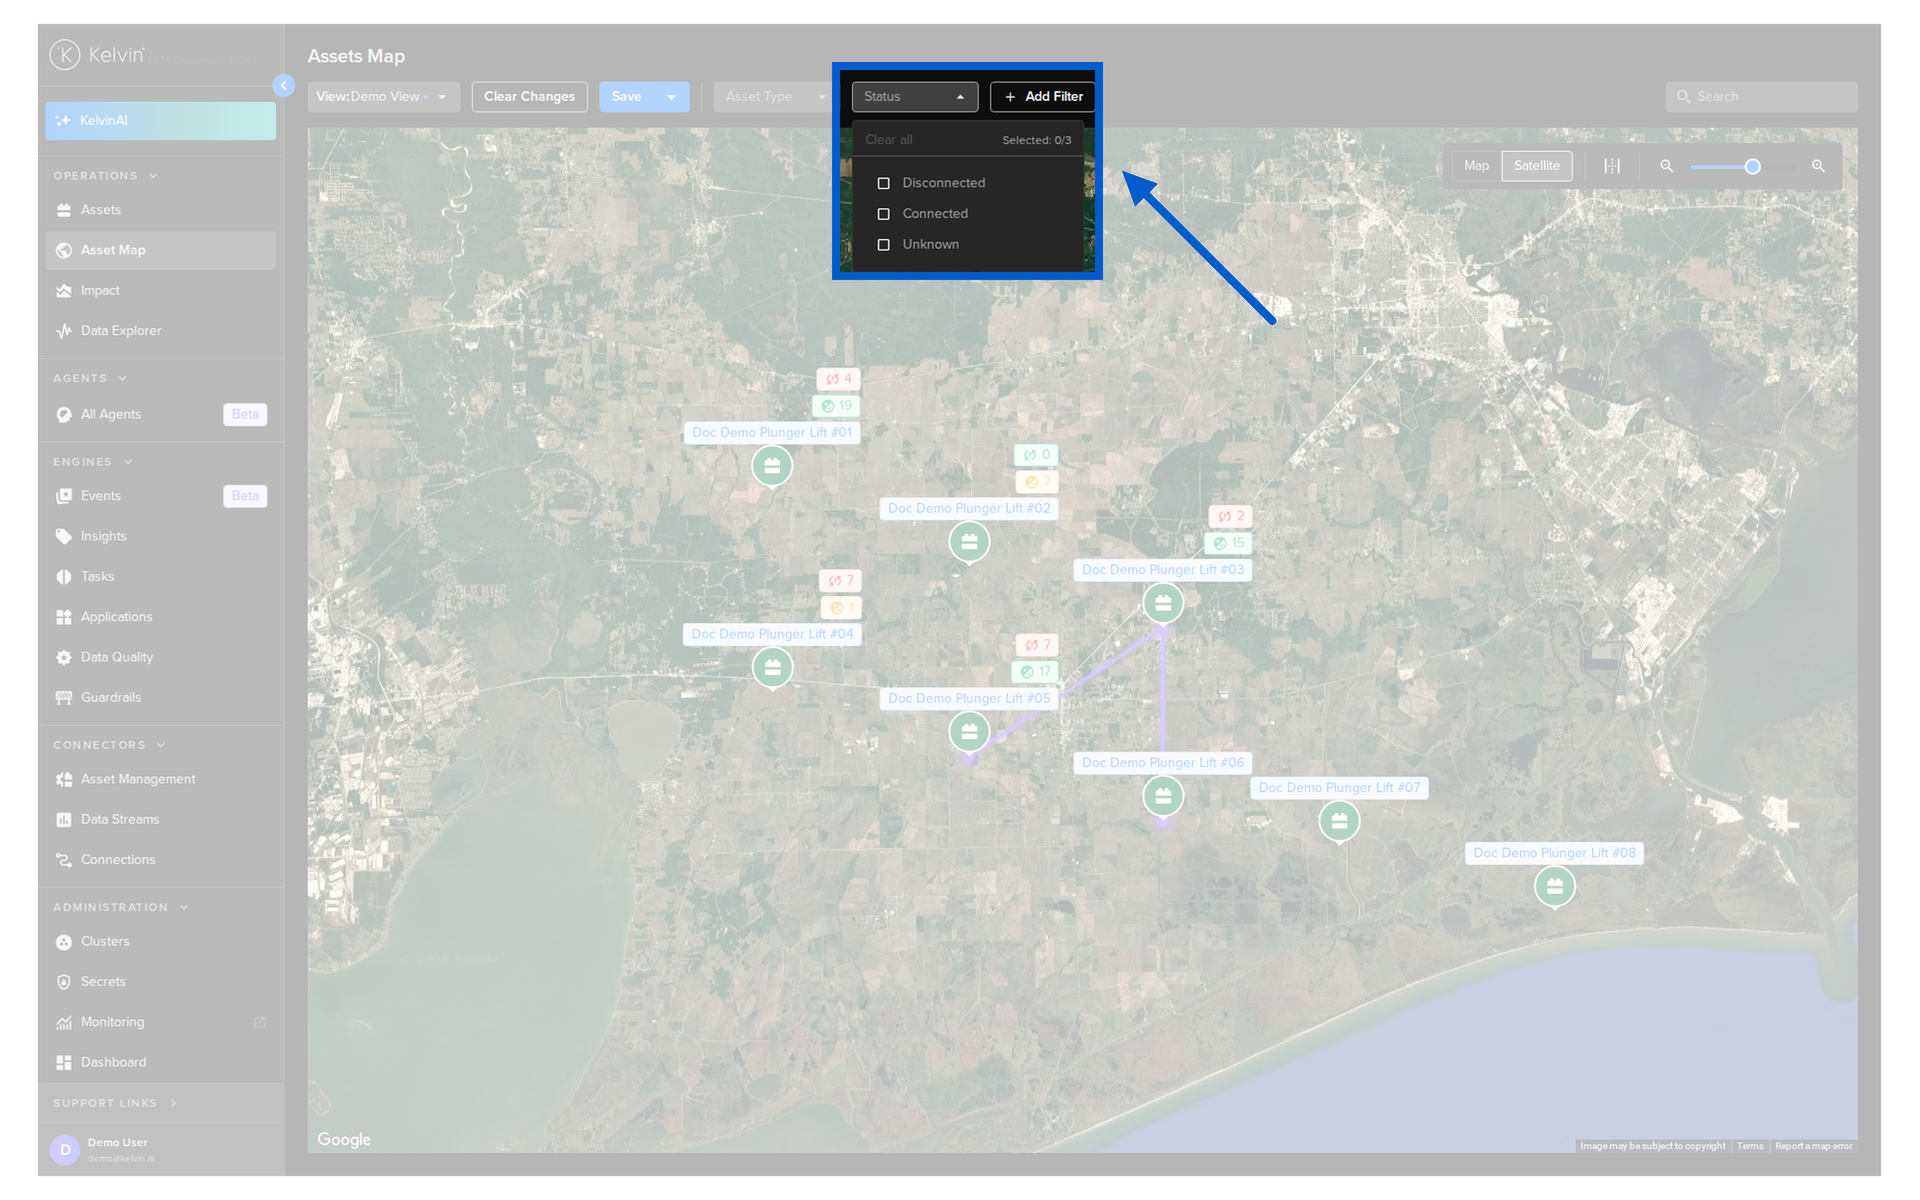Open the View: Demo View dropdown
The width and height of the screenshot is (1920, 1200).
383,97
